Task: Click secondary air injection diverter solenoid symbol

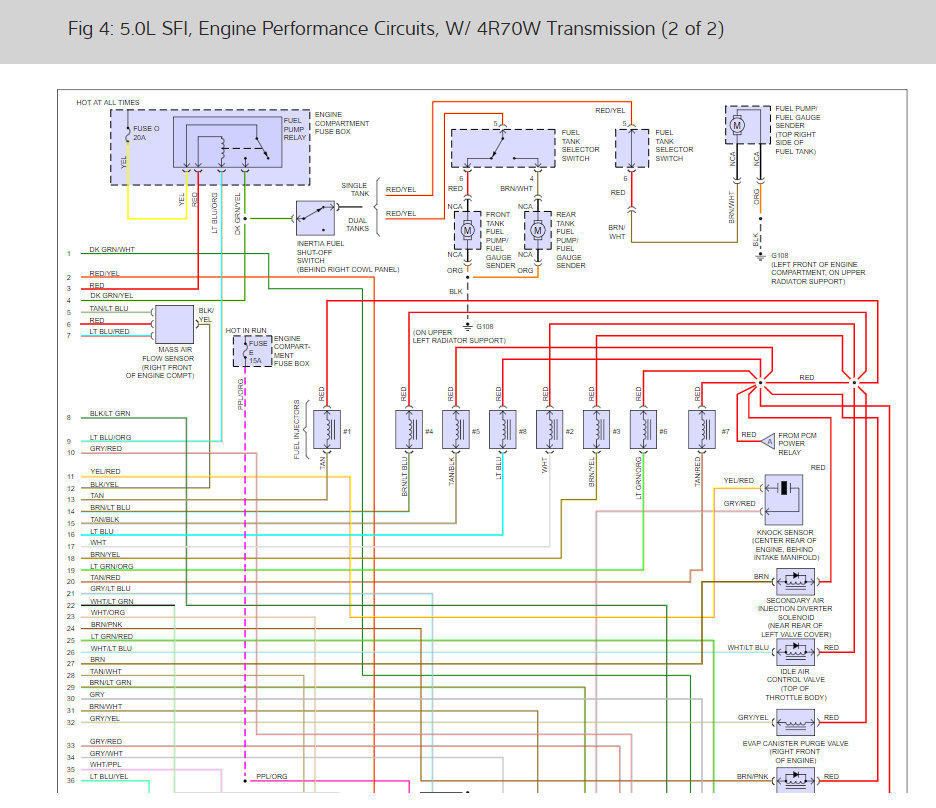Action: [795, 580]
